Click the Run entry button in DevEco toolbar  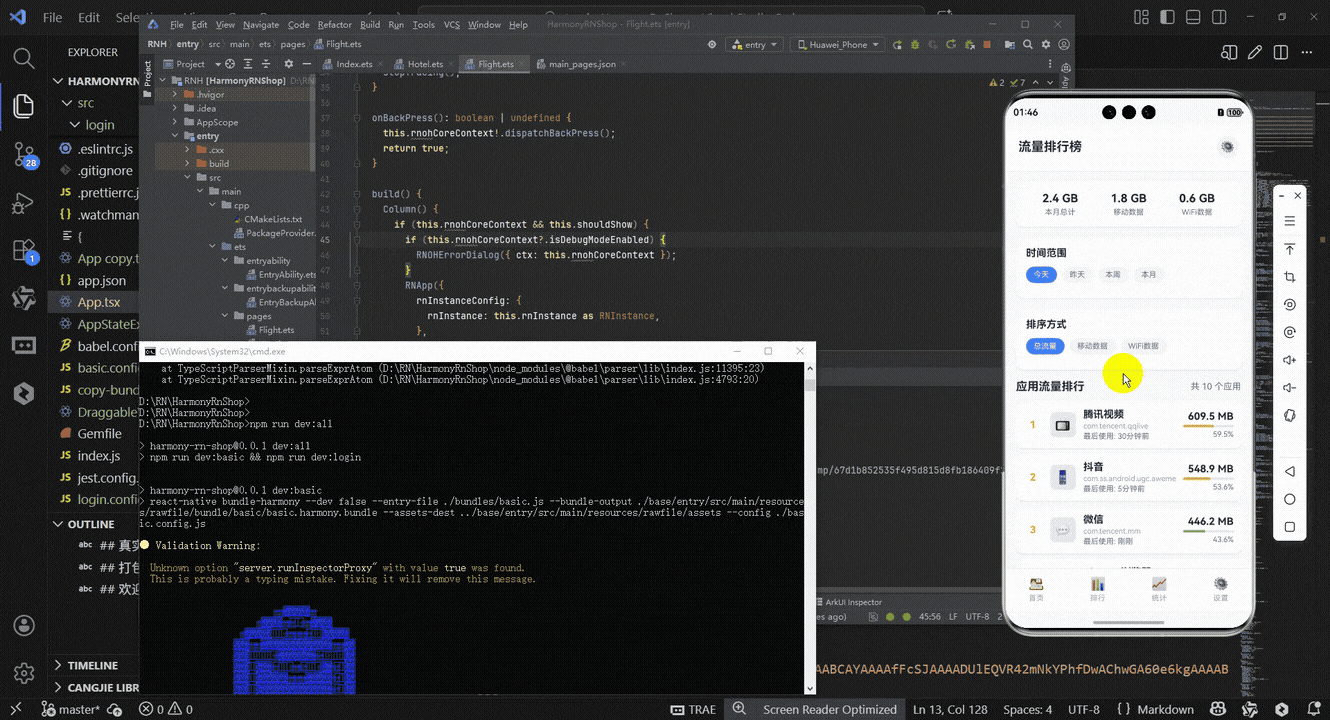tap(897, 45)
